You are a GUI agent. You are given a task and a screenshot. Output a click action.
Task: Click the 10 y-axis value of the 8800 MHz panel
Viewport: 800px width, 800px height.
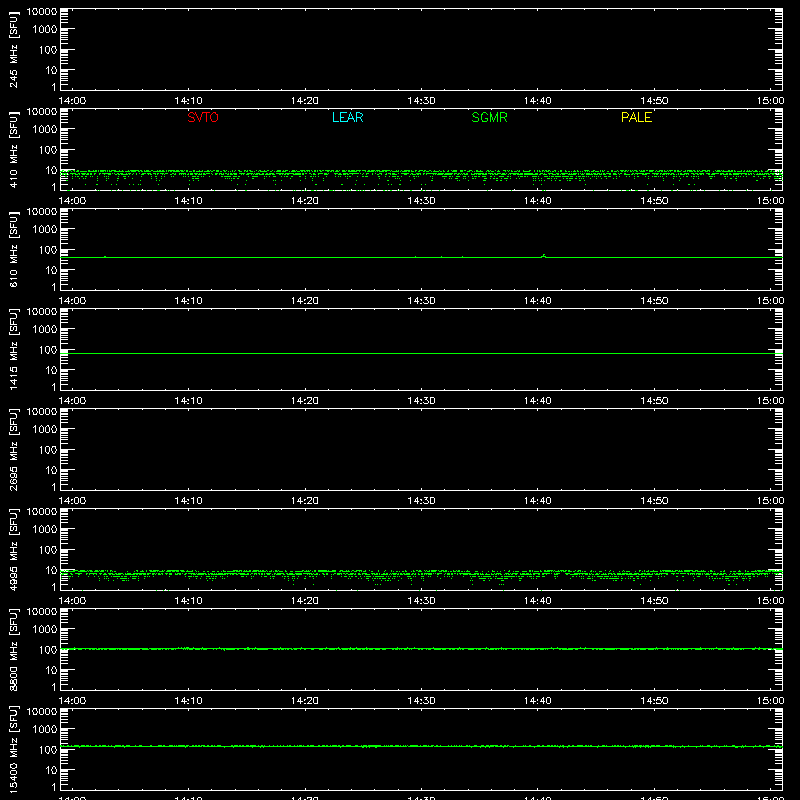[52, 670]
